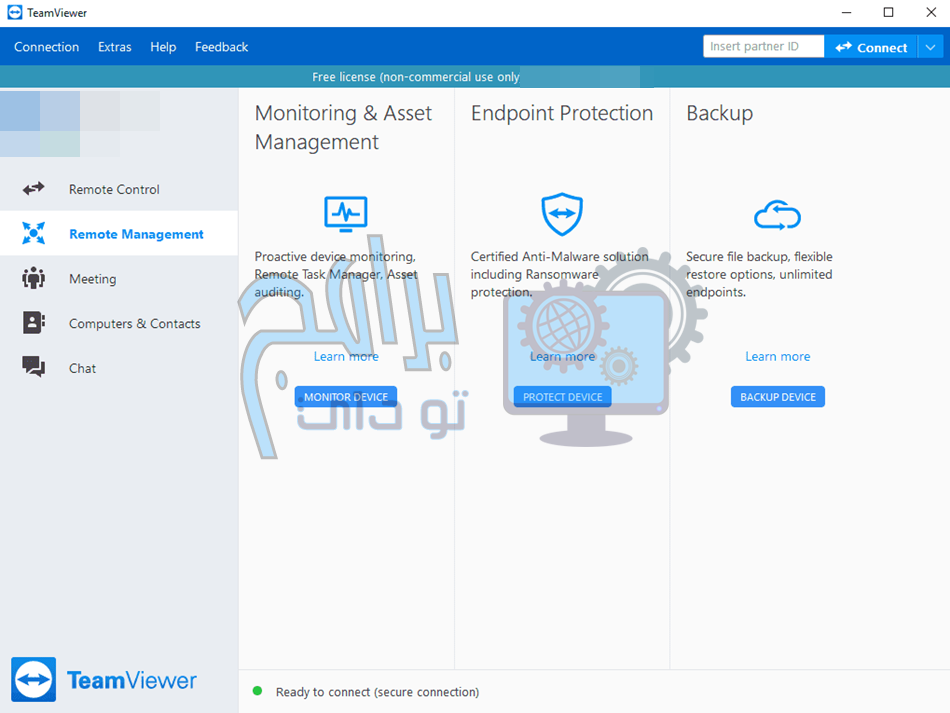Click the Remote Management sidebar icon

[x=34, y=234]
